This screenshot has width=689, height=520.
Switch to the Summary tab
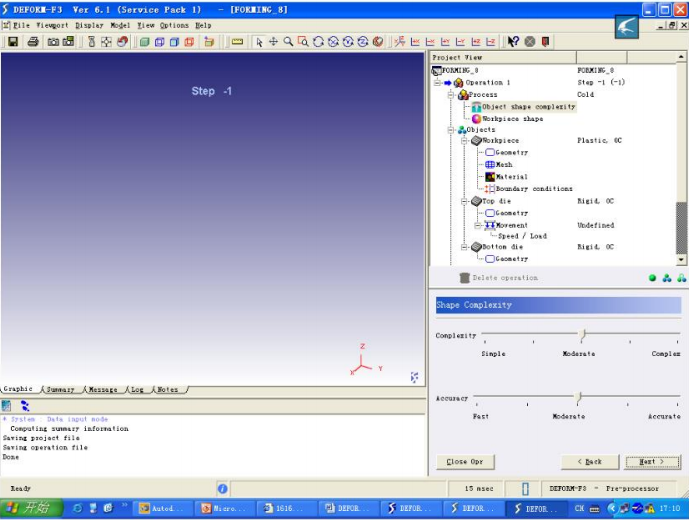[x=60, y=389]
